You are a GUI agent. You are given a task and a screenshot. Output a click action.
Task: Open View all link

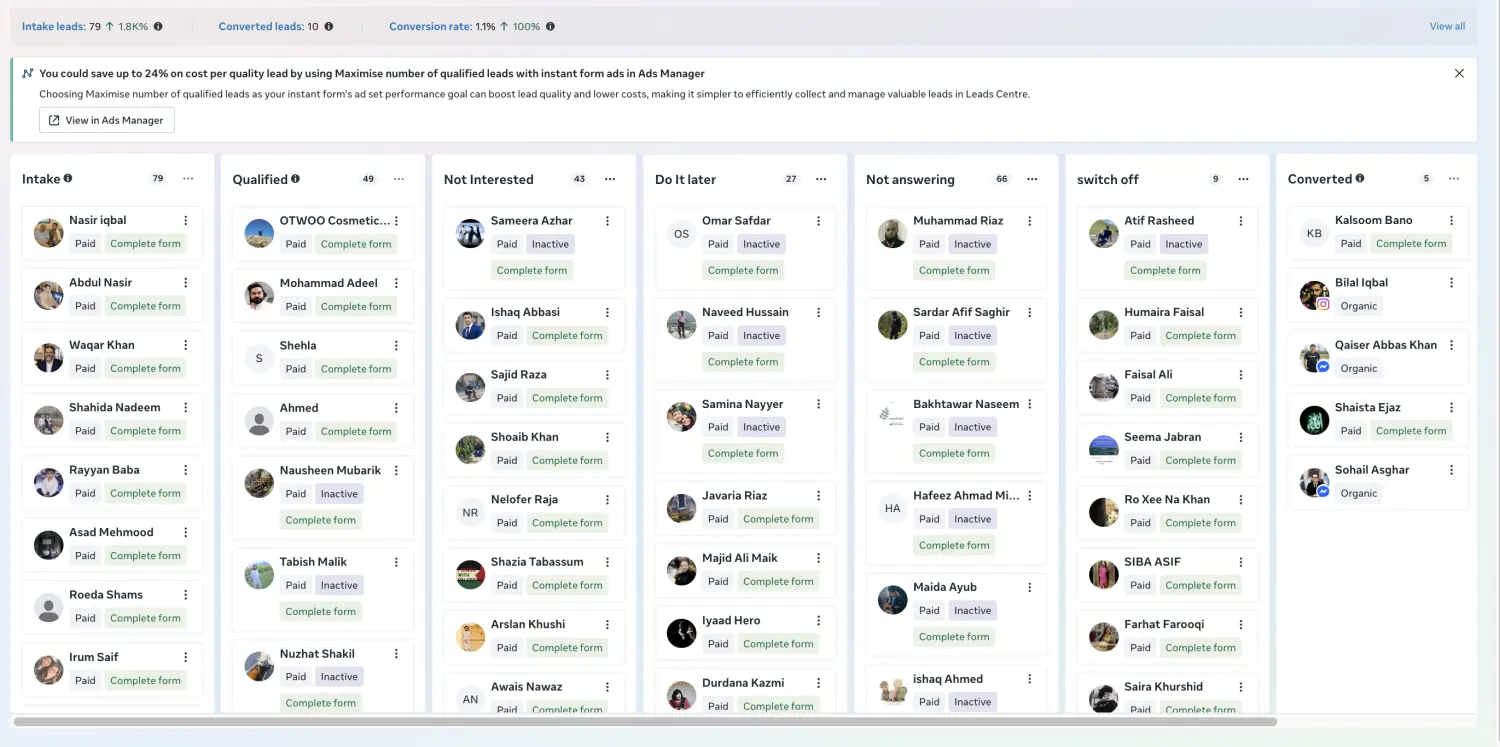tap(1447, 26)
